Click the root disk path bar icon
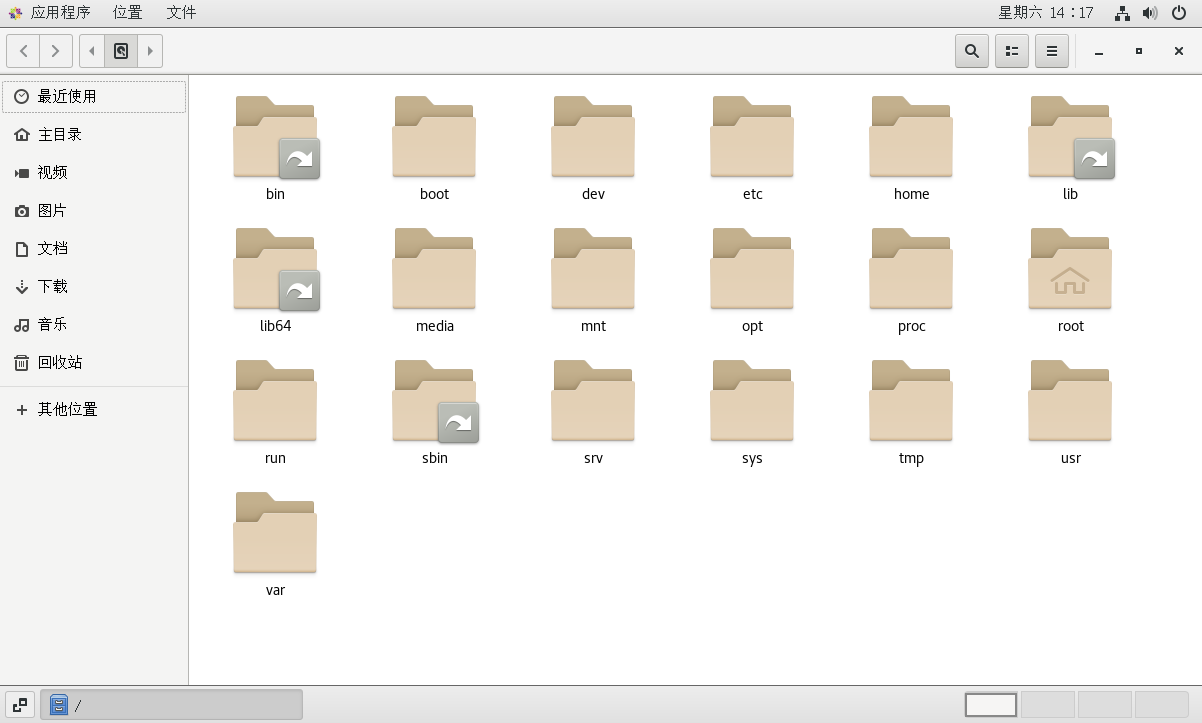Image resolution: width=1202 pixels, height=723 pixels. (121, 51)
